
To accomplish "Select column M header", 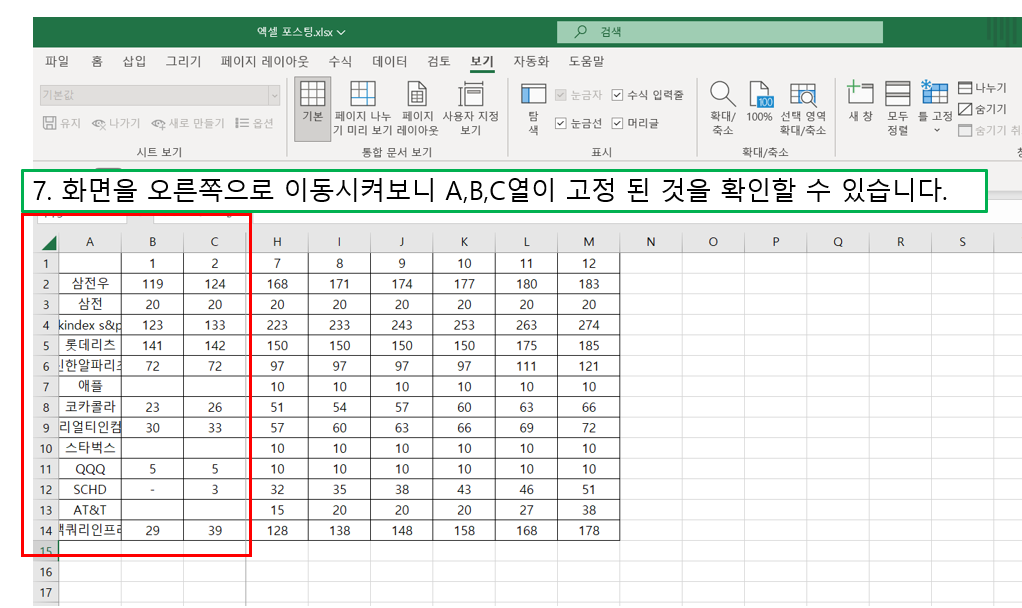I will tap(589, 242).
